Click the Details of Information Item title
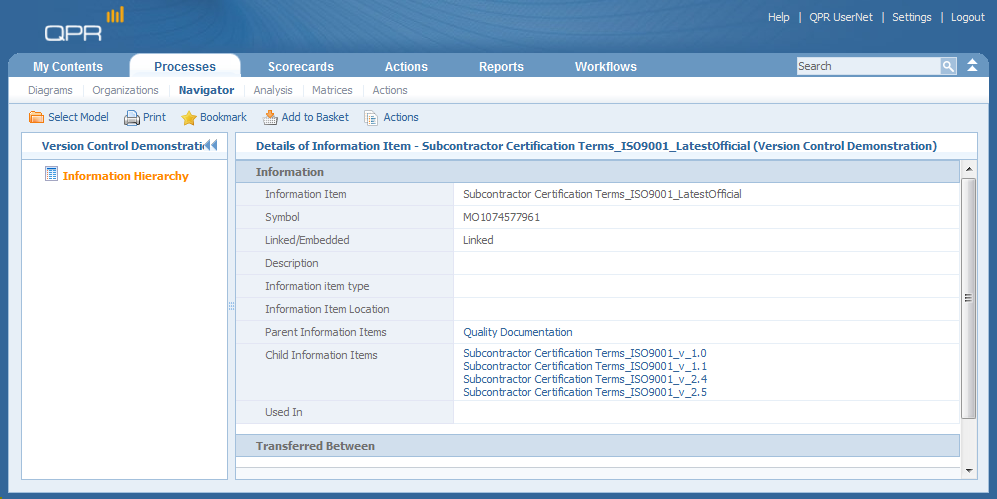997x499 pixels. click(596, 146)
